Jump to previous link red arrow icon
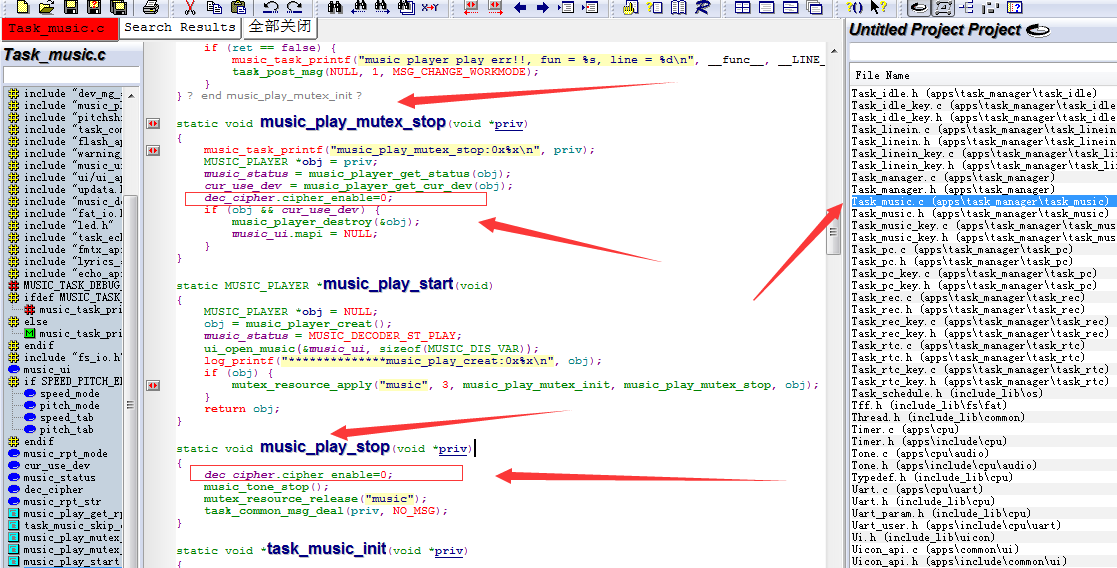The height and width of the screenshot is (568, 1117). [471, 8]
